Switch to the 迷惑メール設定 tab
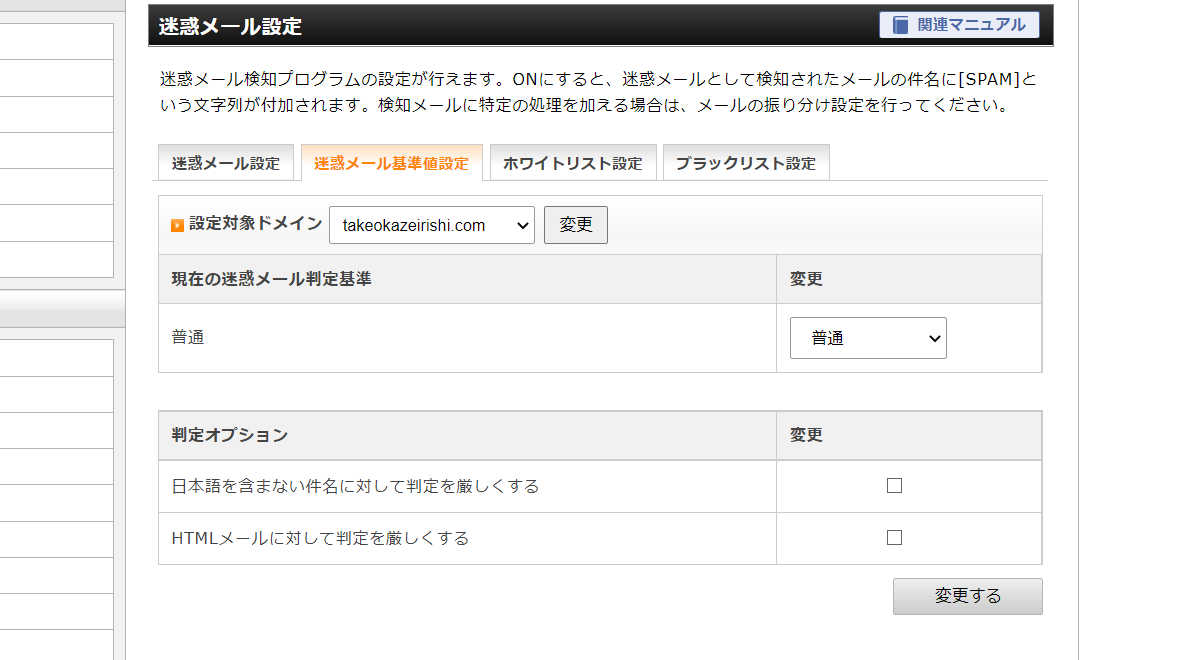Image resolution: width=1186 pixels, height=660 pixels. pos(226,163)
